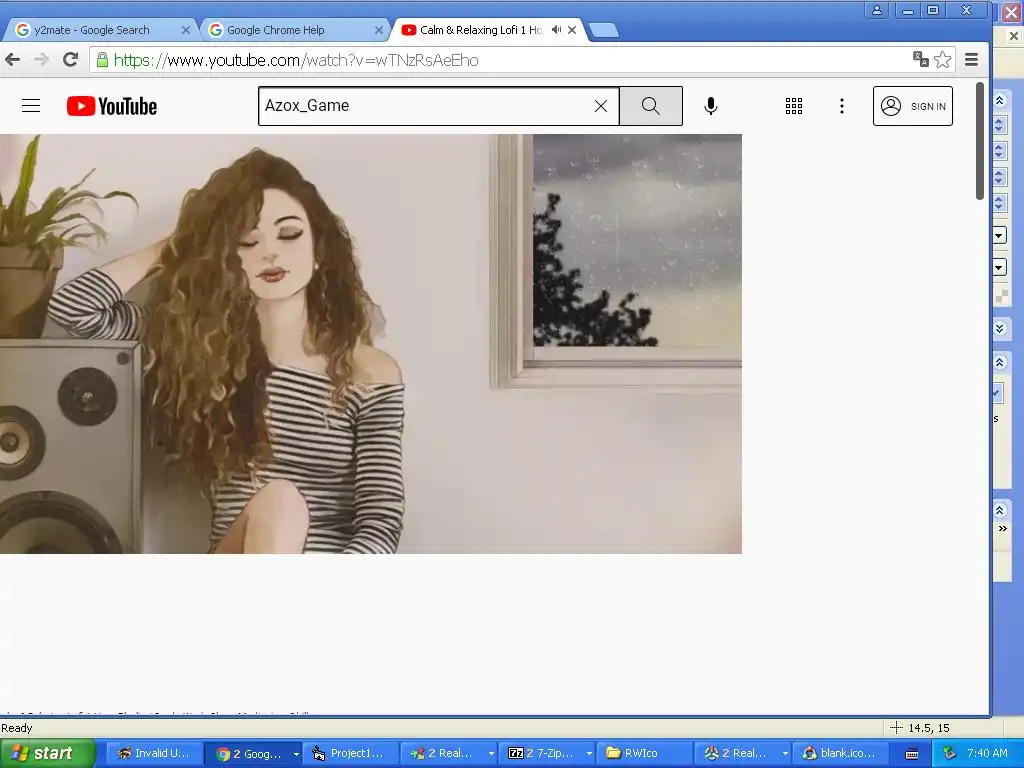Image resolution: width=1024 pixels, height=768 pixels.
Task: Click the Chrome profile person icon
Action: [x=876, y=10]
